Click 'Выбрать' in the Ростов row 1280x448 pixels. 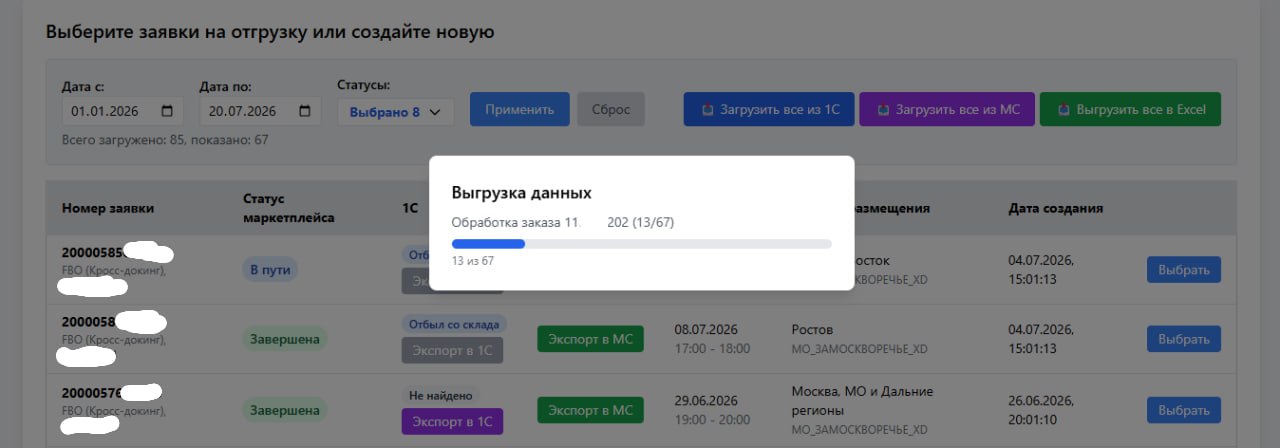(x=1183, y=339)
